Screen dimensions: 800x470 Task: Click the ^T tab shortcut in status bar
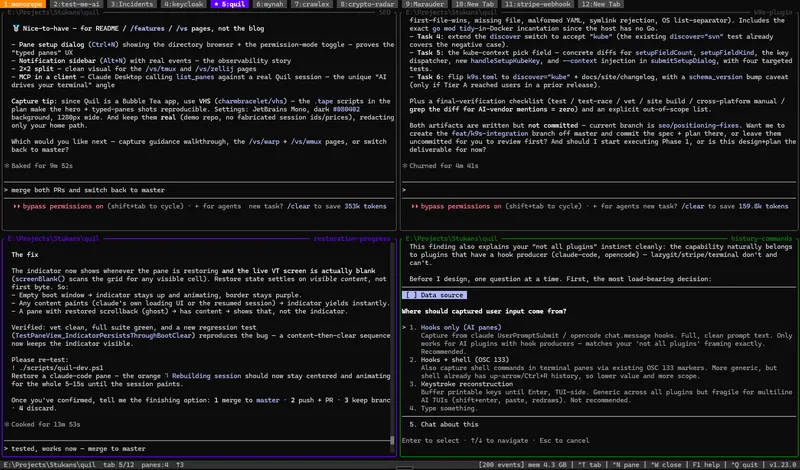tap(589, 465)
